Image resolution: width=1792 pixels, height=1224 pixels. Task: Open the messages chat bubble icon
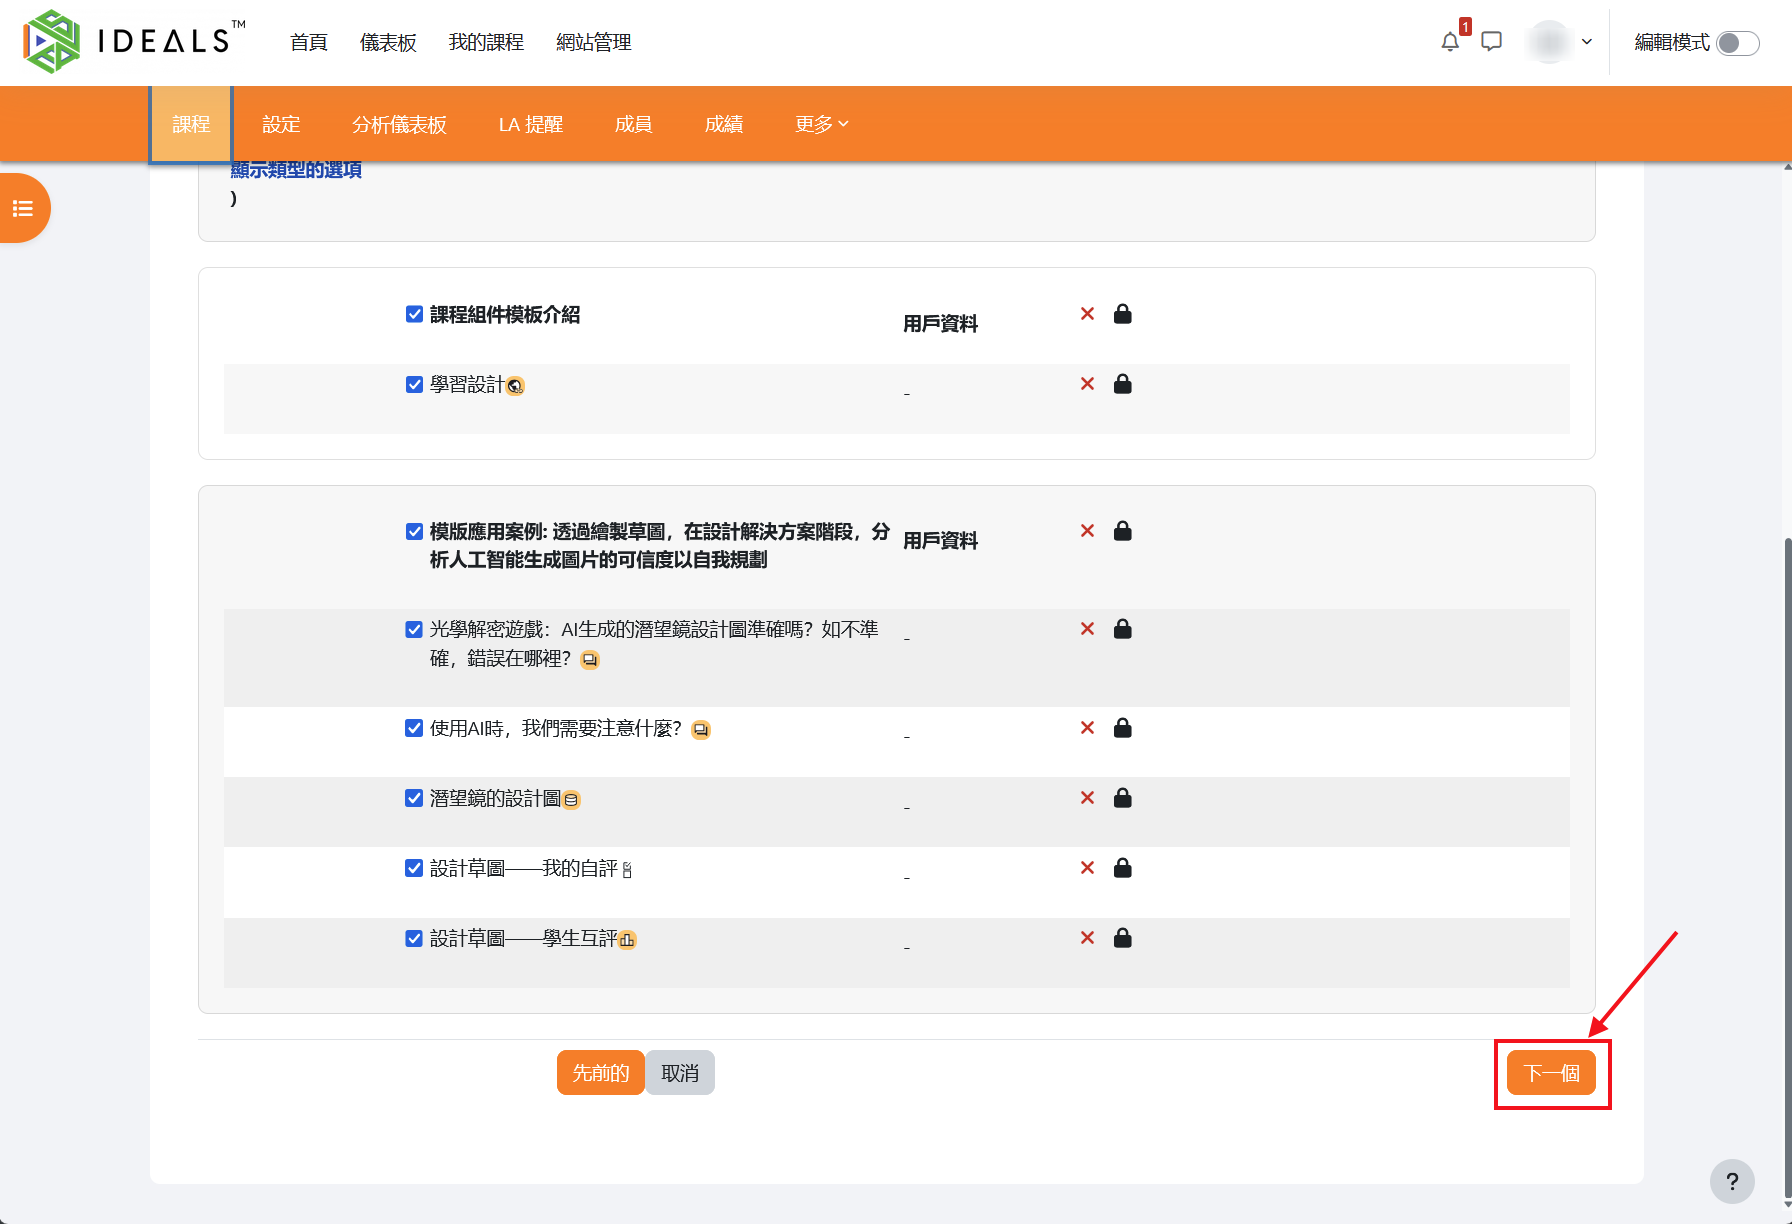tap(1491, 42)
